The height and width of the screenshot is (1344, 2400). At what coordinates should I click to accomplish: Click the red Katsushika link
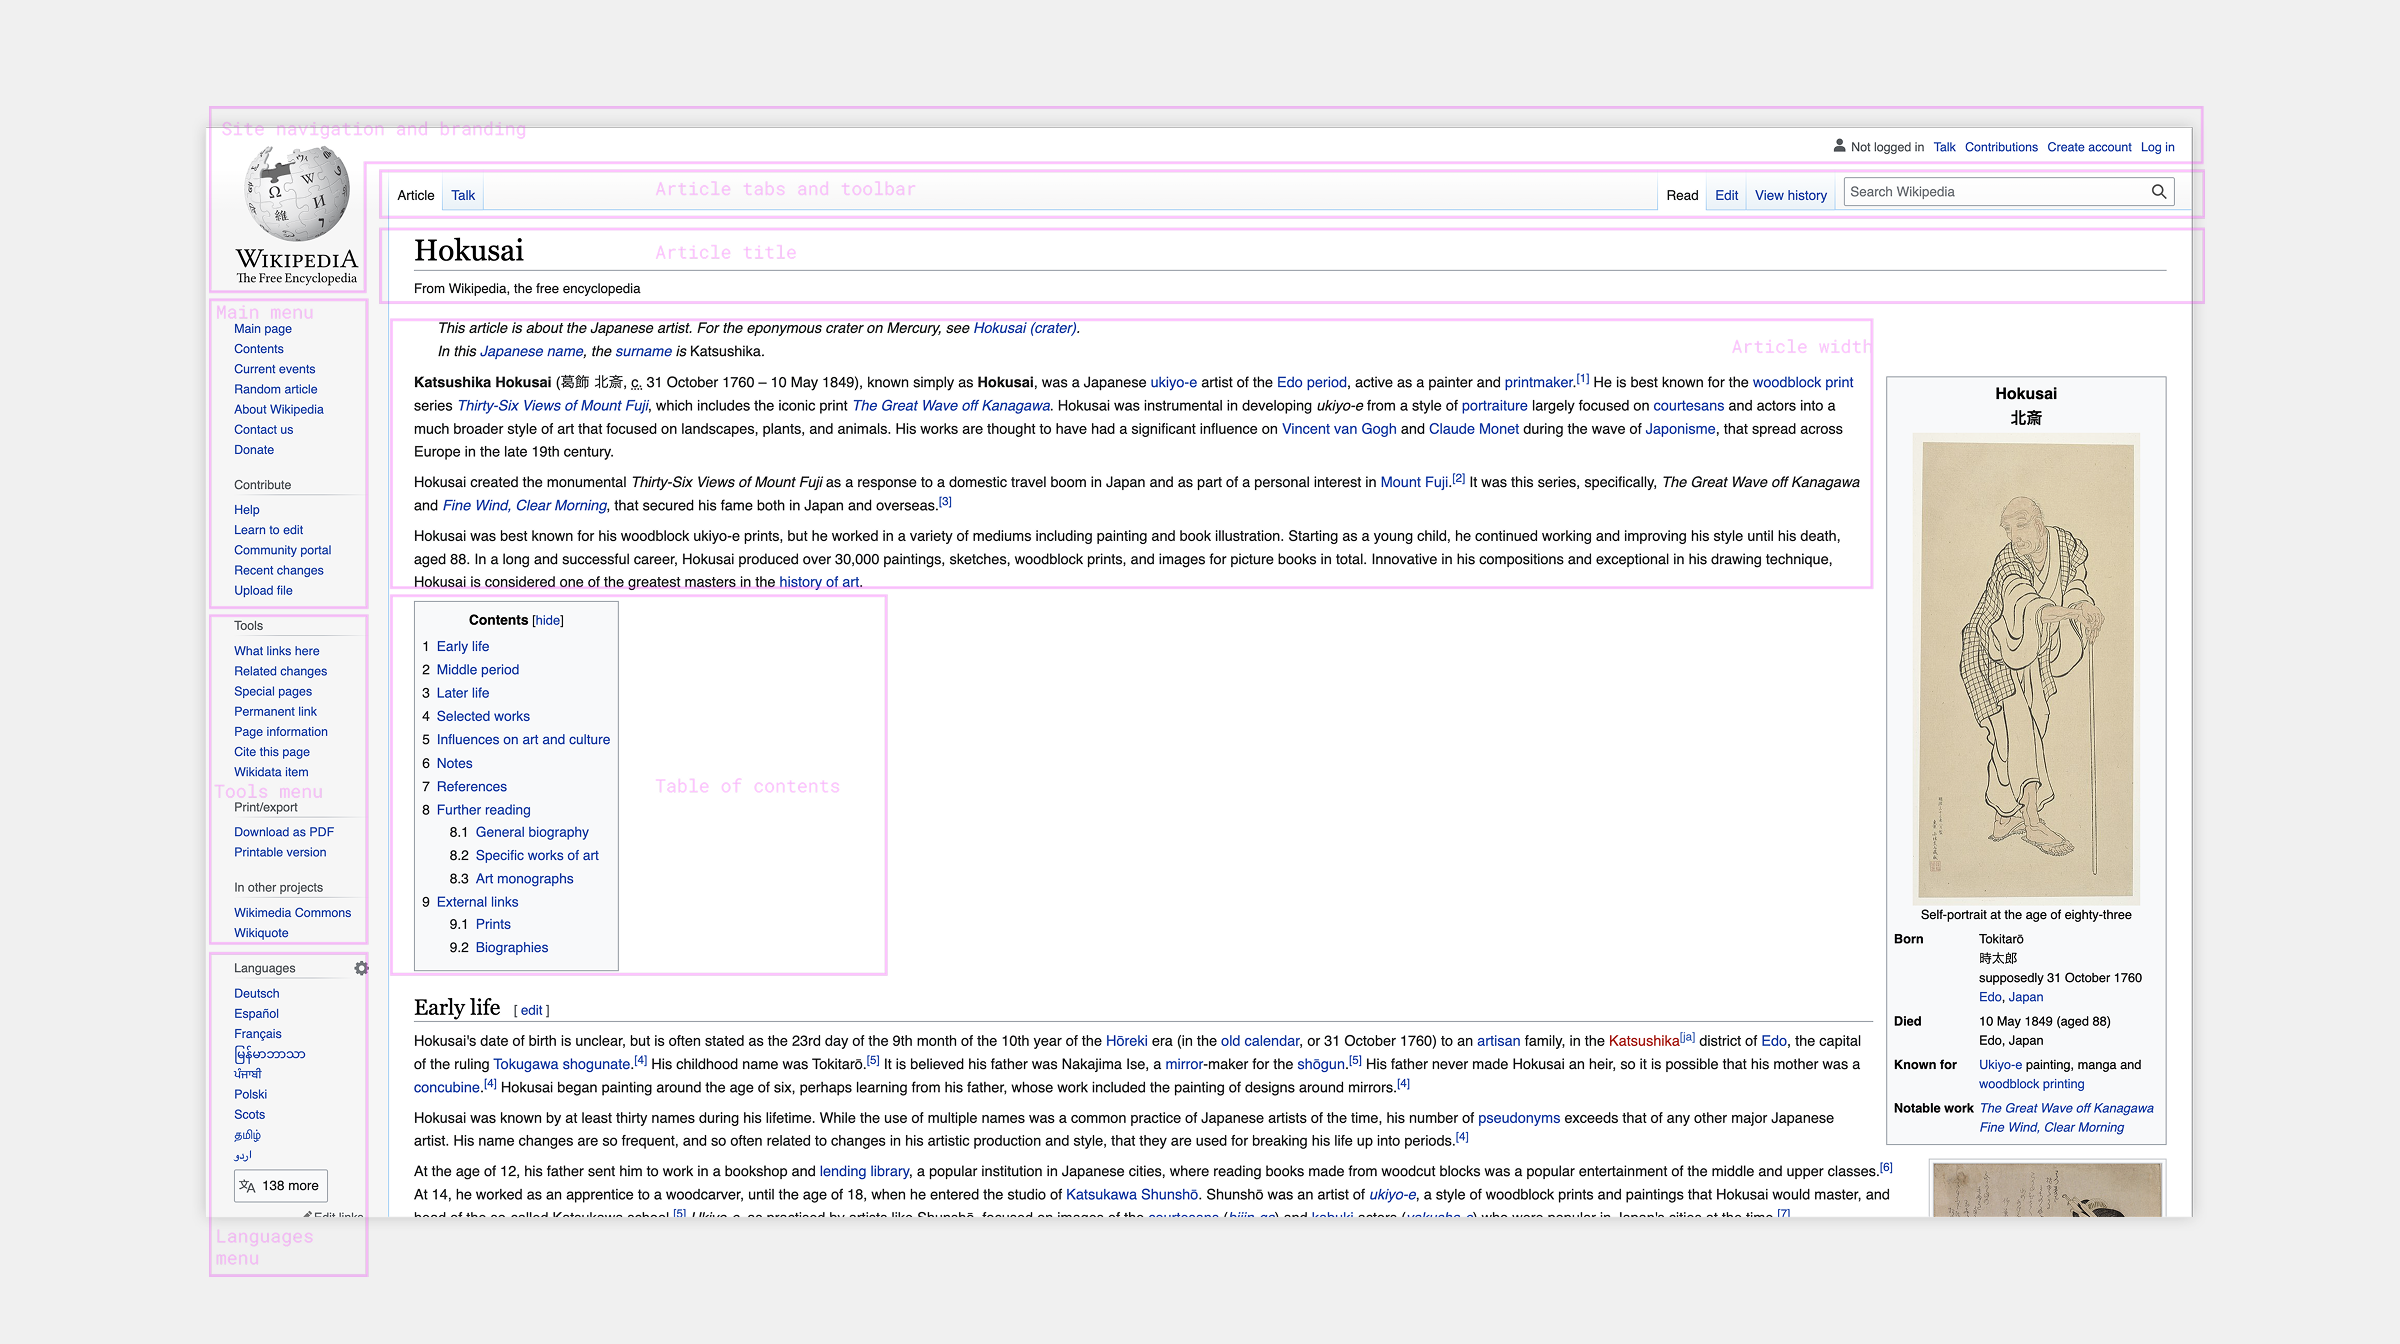1644,1042
